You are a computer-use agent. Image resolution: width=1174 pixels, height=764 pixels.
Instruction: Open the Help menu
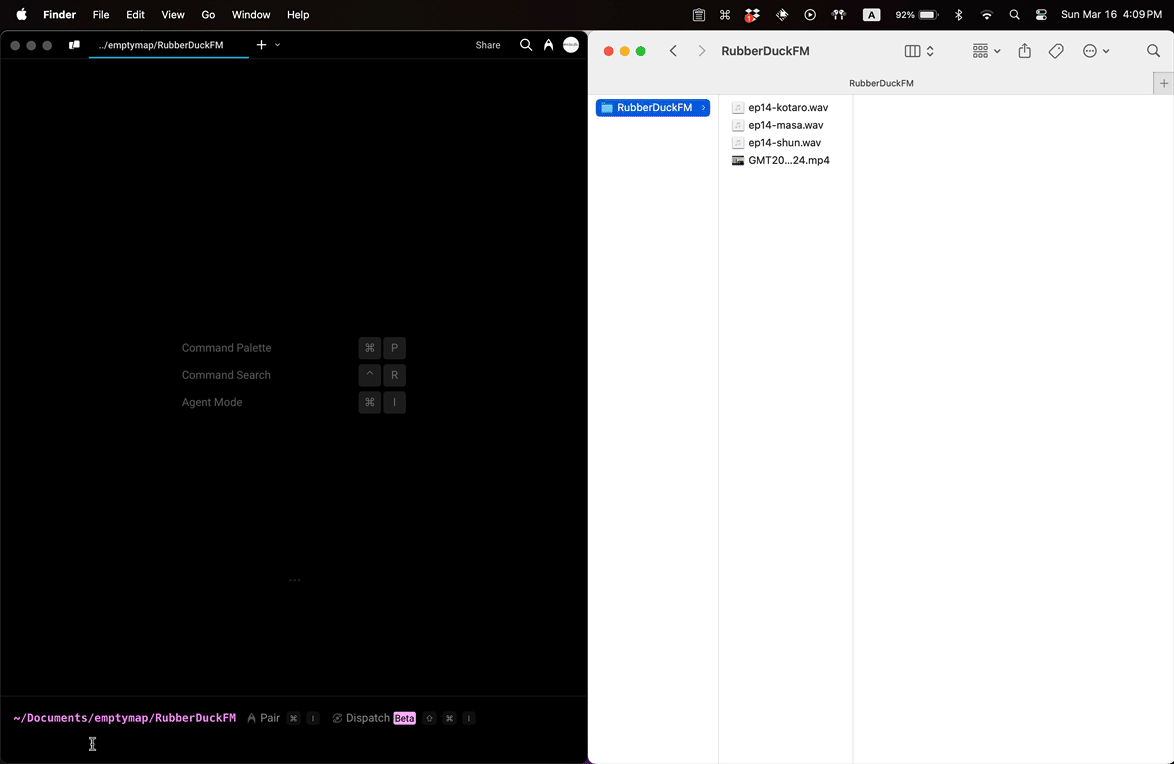[x=298, y=14]
